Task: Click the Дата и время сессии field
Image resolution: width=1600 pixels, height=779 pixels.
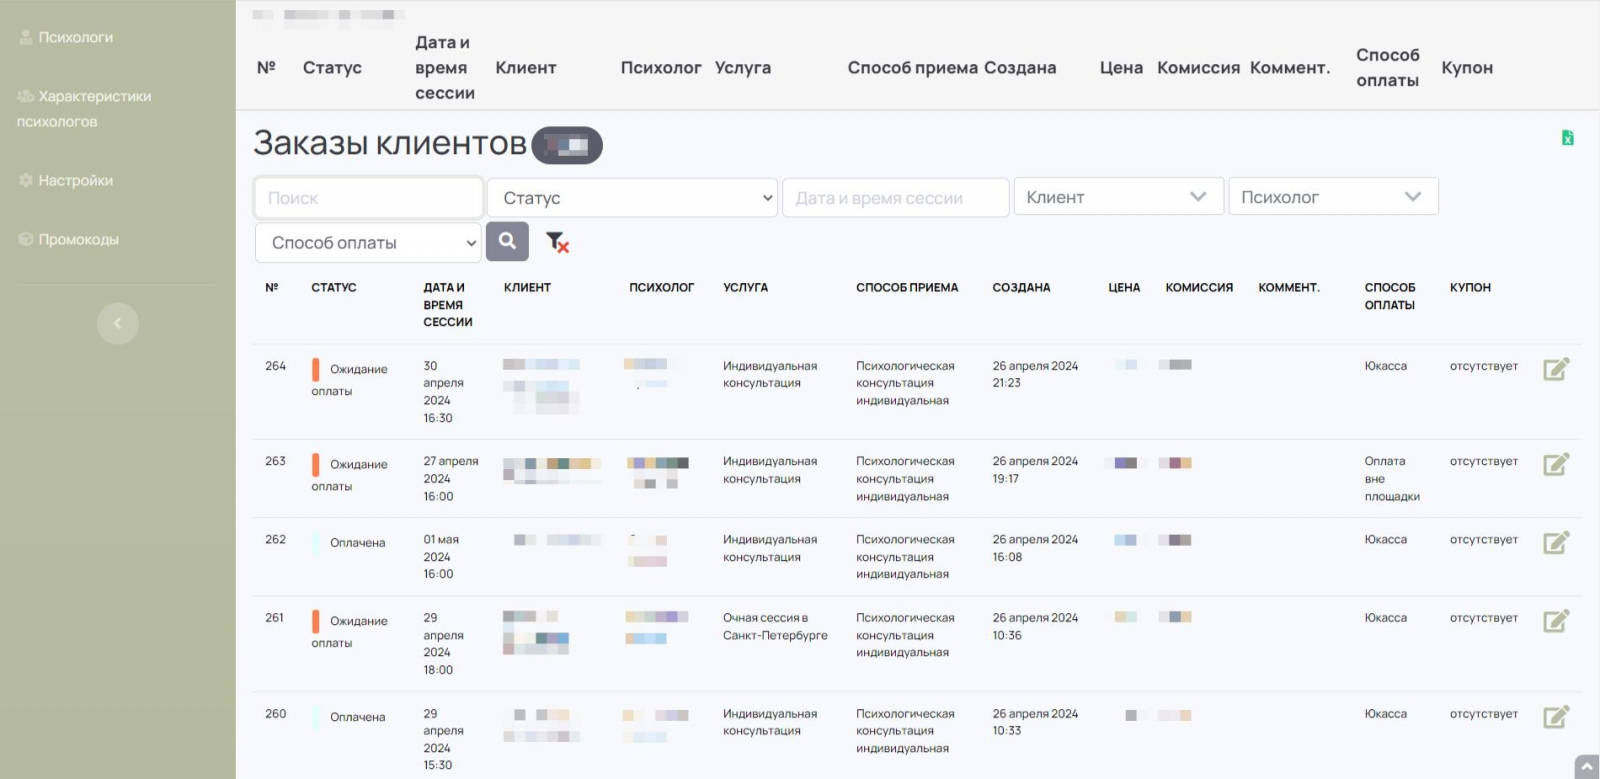Action: pyautogui.click(x=895, y=198)
